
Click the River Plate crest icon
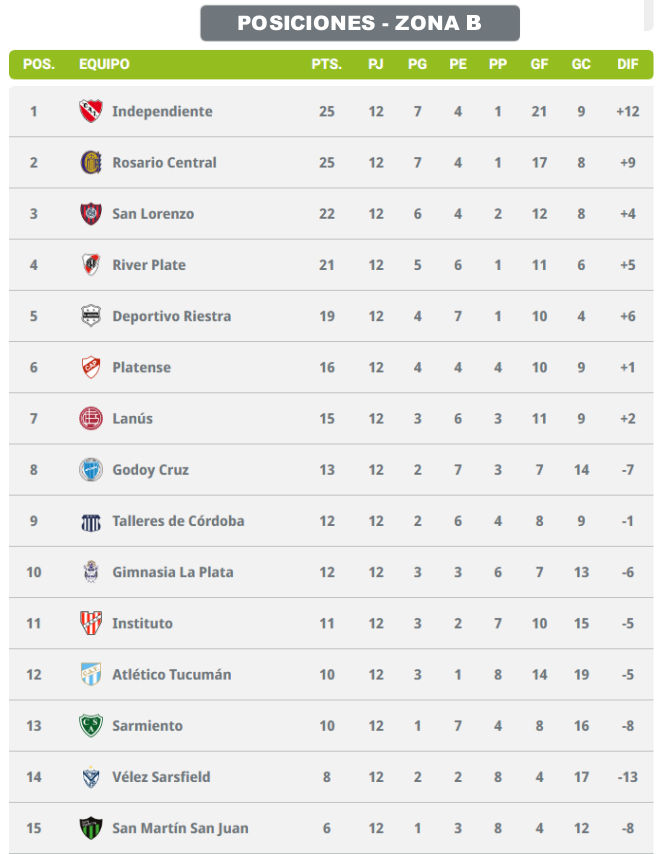coord(91,265)
